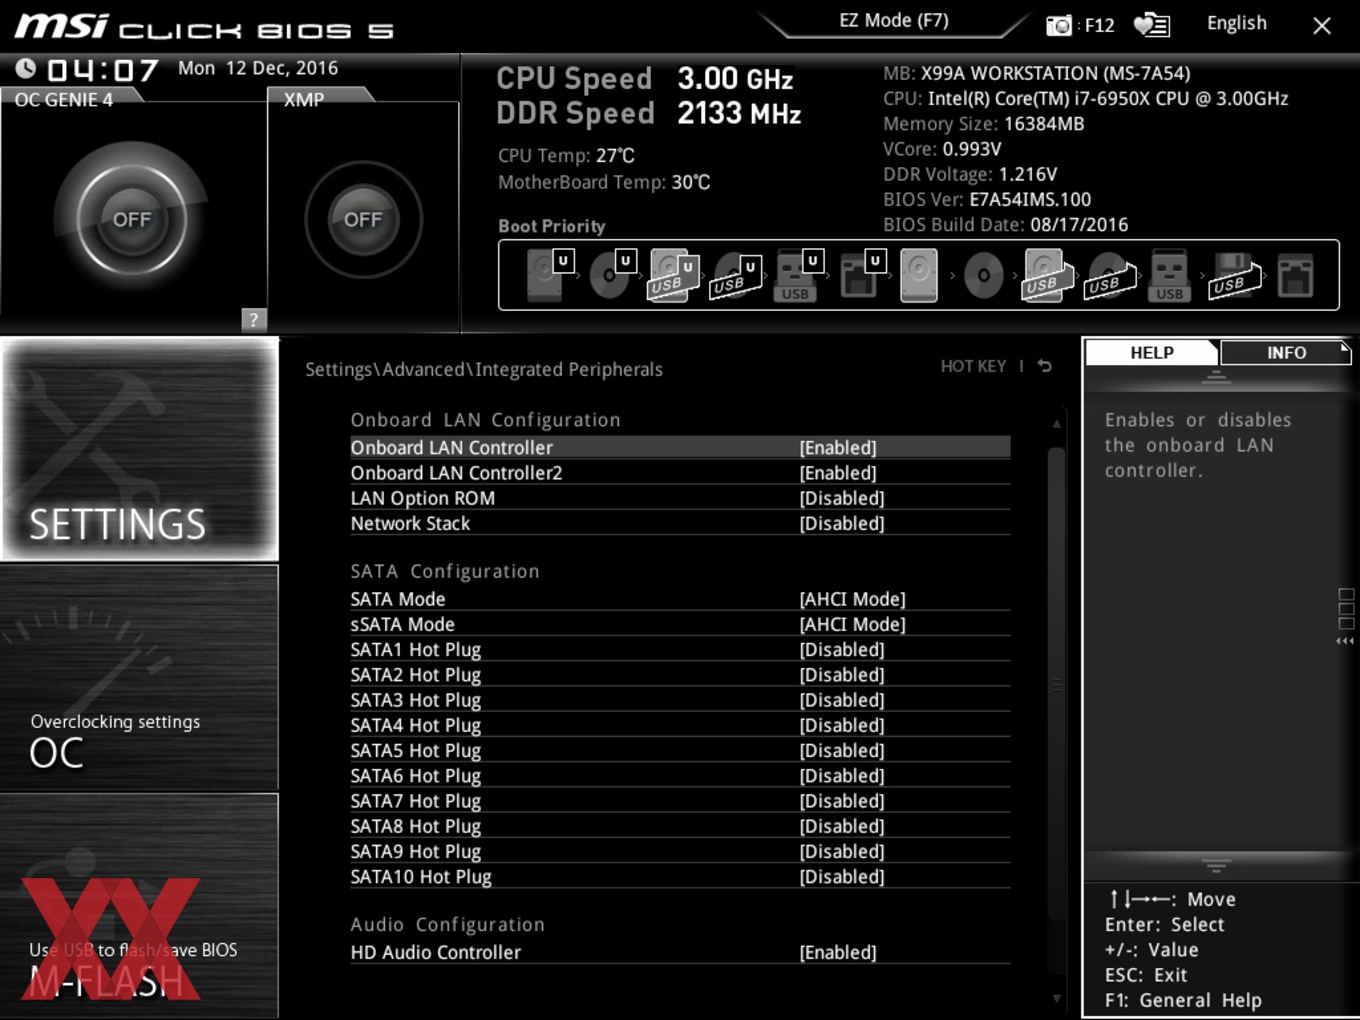1360x1020 pixels.
Task: Select the UEFI USB CD/DVD boot icon
Action: click(735, 275)
